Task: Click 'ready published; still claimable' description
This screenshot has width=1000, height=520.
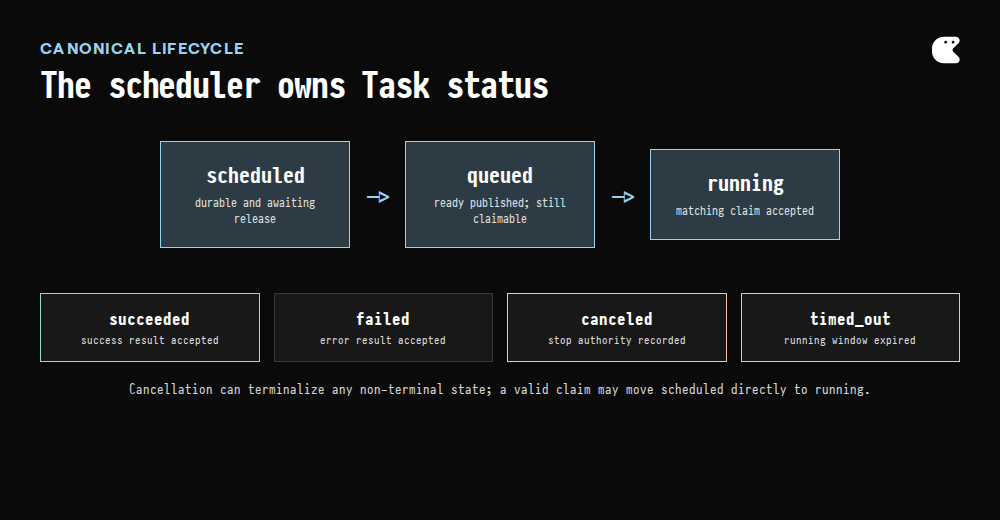Action: [x=500, y=211]
